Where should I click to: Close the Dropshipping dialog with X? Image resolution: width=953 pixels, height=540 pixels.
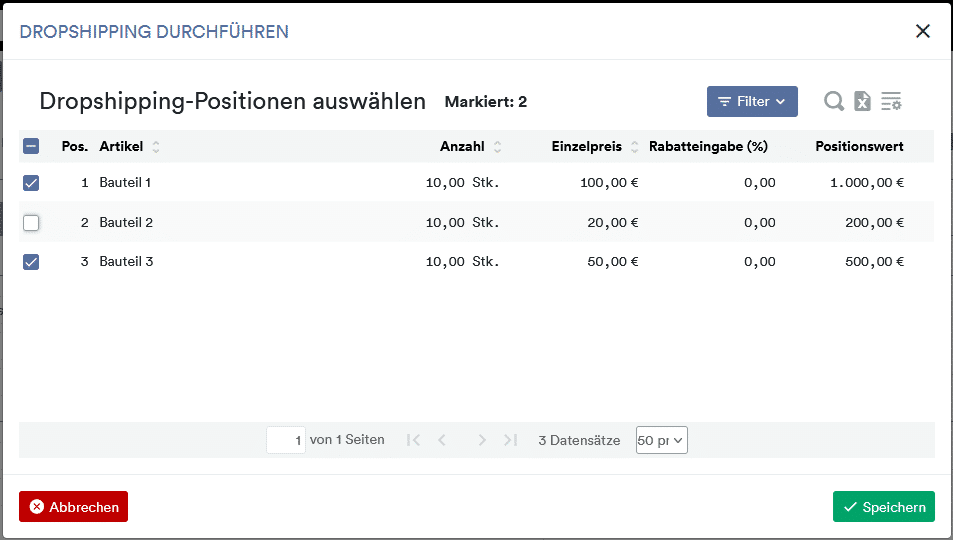tap(923, 31)
